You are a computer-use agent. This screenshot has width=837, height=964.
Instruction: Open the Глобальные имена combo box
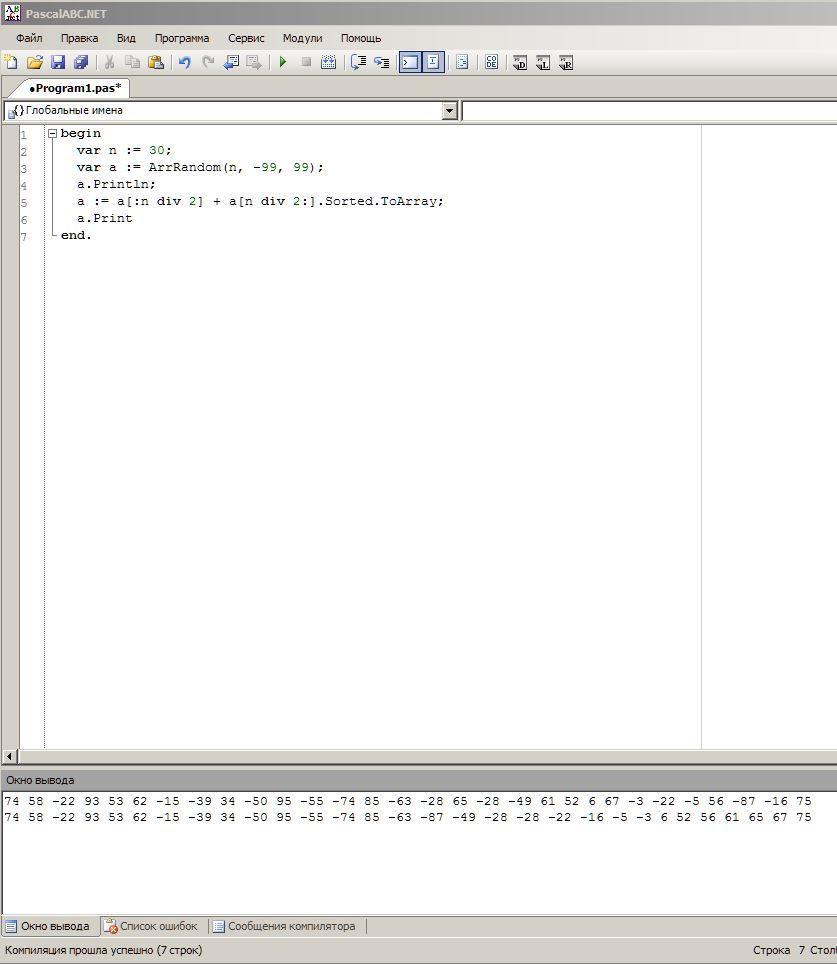coord(231,111)
